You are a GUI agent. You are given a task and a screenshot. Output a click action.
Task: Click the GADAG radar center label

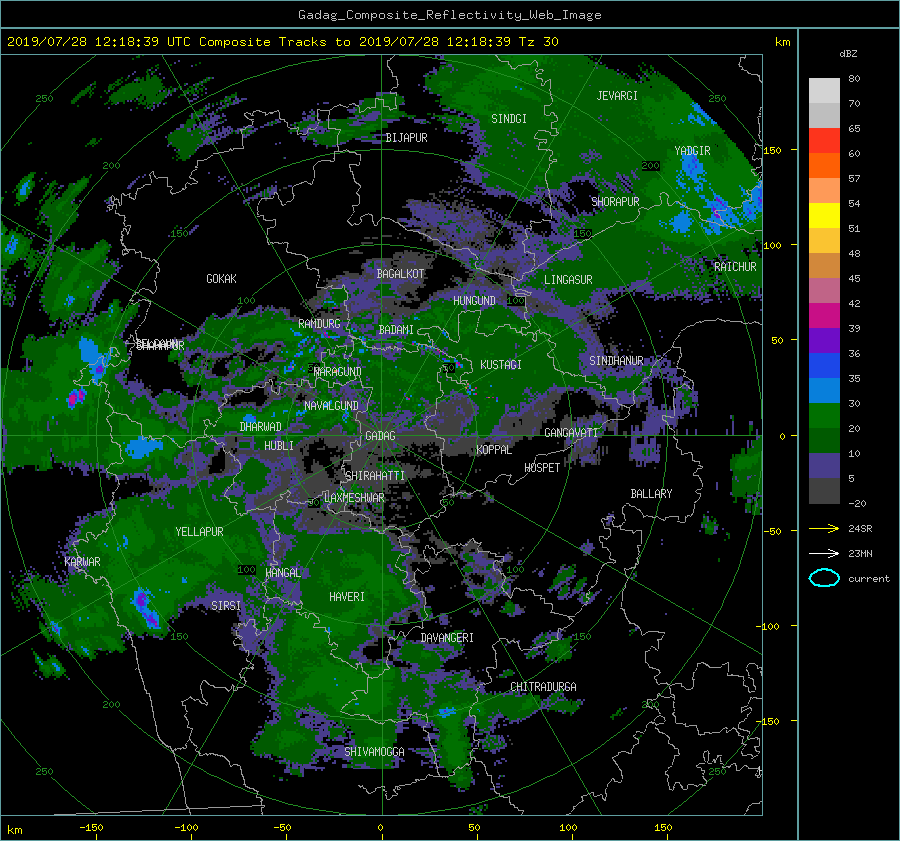[x=380, y=436]
